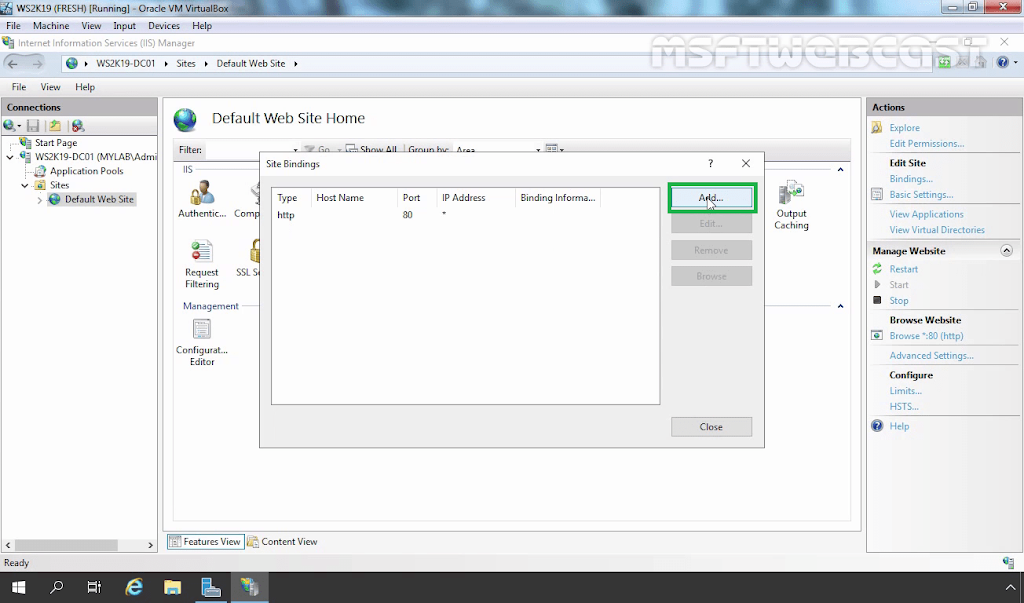
Task: Click the Restart website icon
Action: click(877, 269)
